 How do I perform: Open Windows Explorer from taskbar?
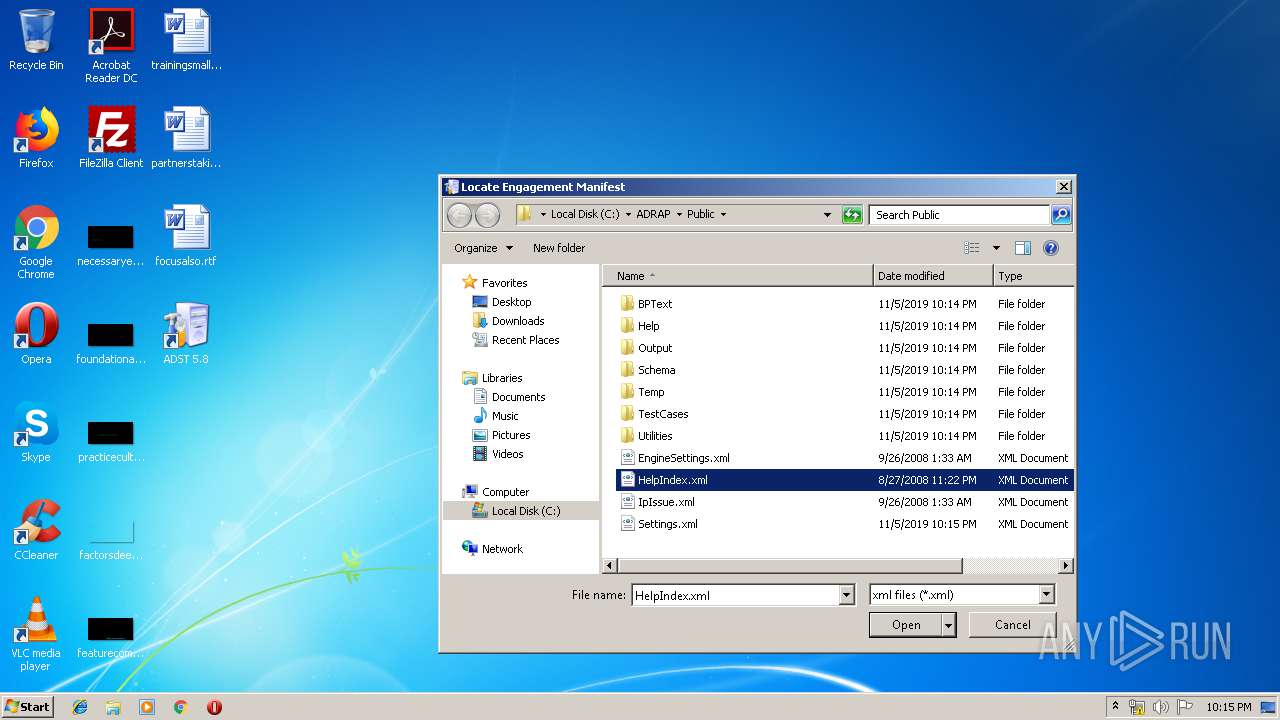pyautogui.click(x=113, y=707)
